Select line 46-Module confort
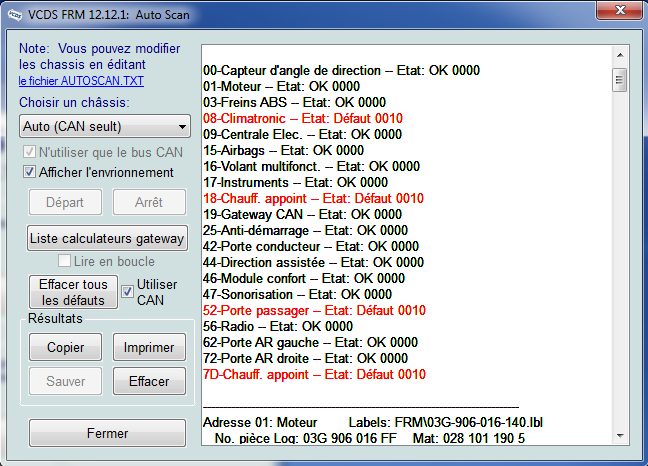Screen dimensions: 648x466 (x=304, y=278)
